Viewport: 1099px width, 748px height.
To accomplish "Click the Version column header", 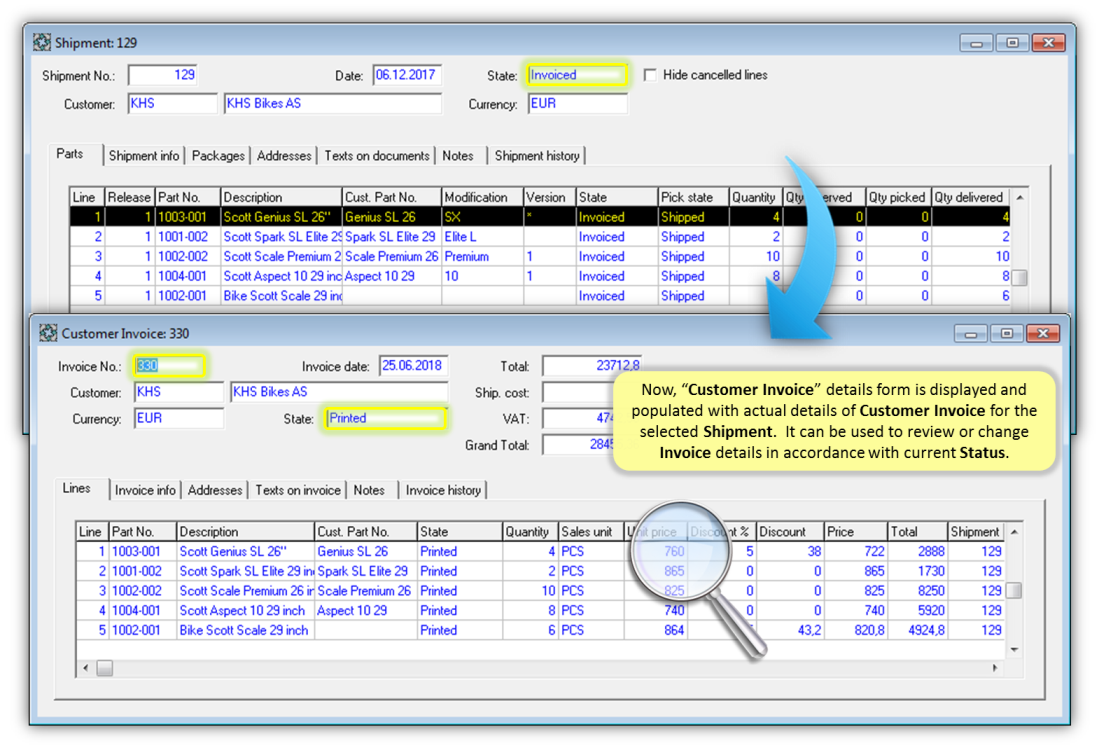I will point(550,197).
